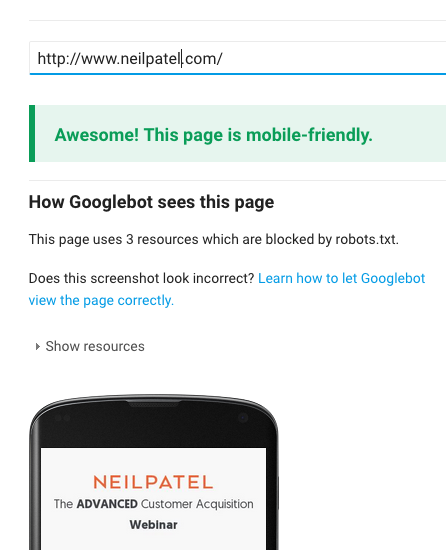Select the 'How Googlebot sees this page' heading

click(151, 202)
